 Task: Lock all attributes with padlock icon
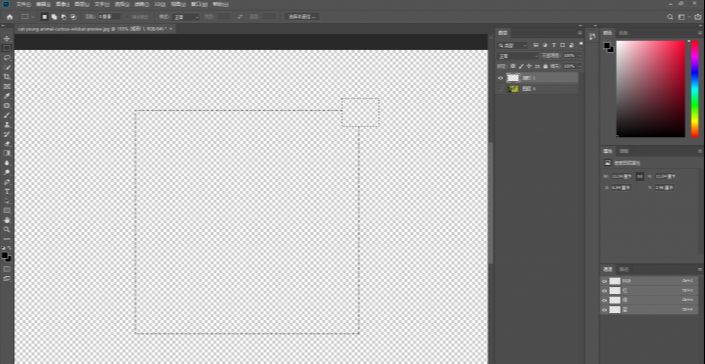coord(545,66)
